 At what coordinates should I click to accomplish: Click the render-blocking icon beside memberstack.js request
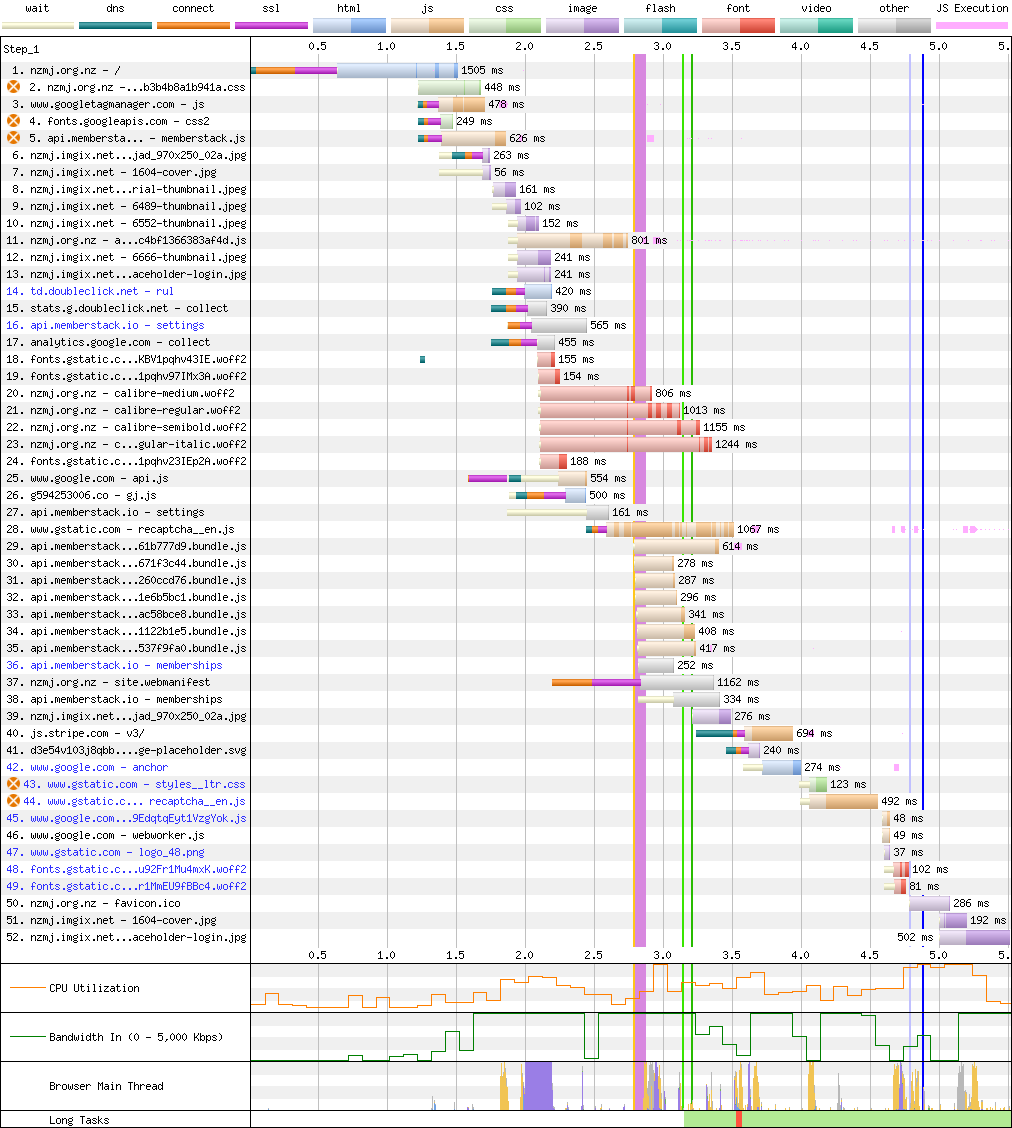pyautogui.click(x=13, y=138)
